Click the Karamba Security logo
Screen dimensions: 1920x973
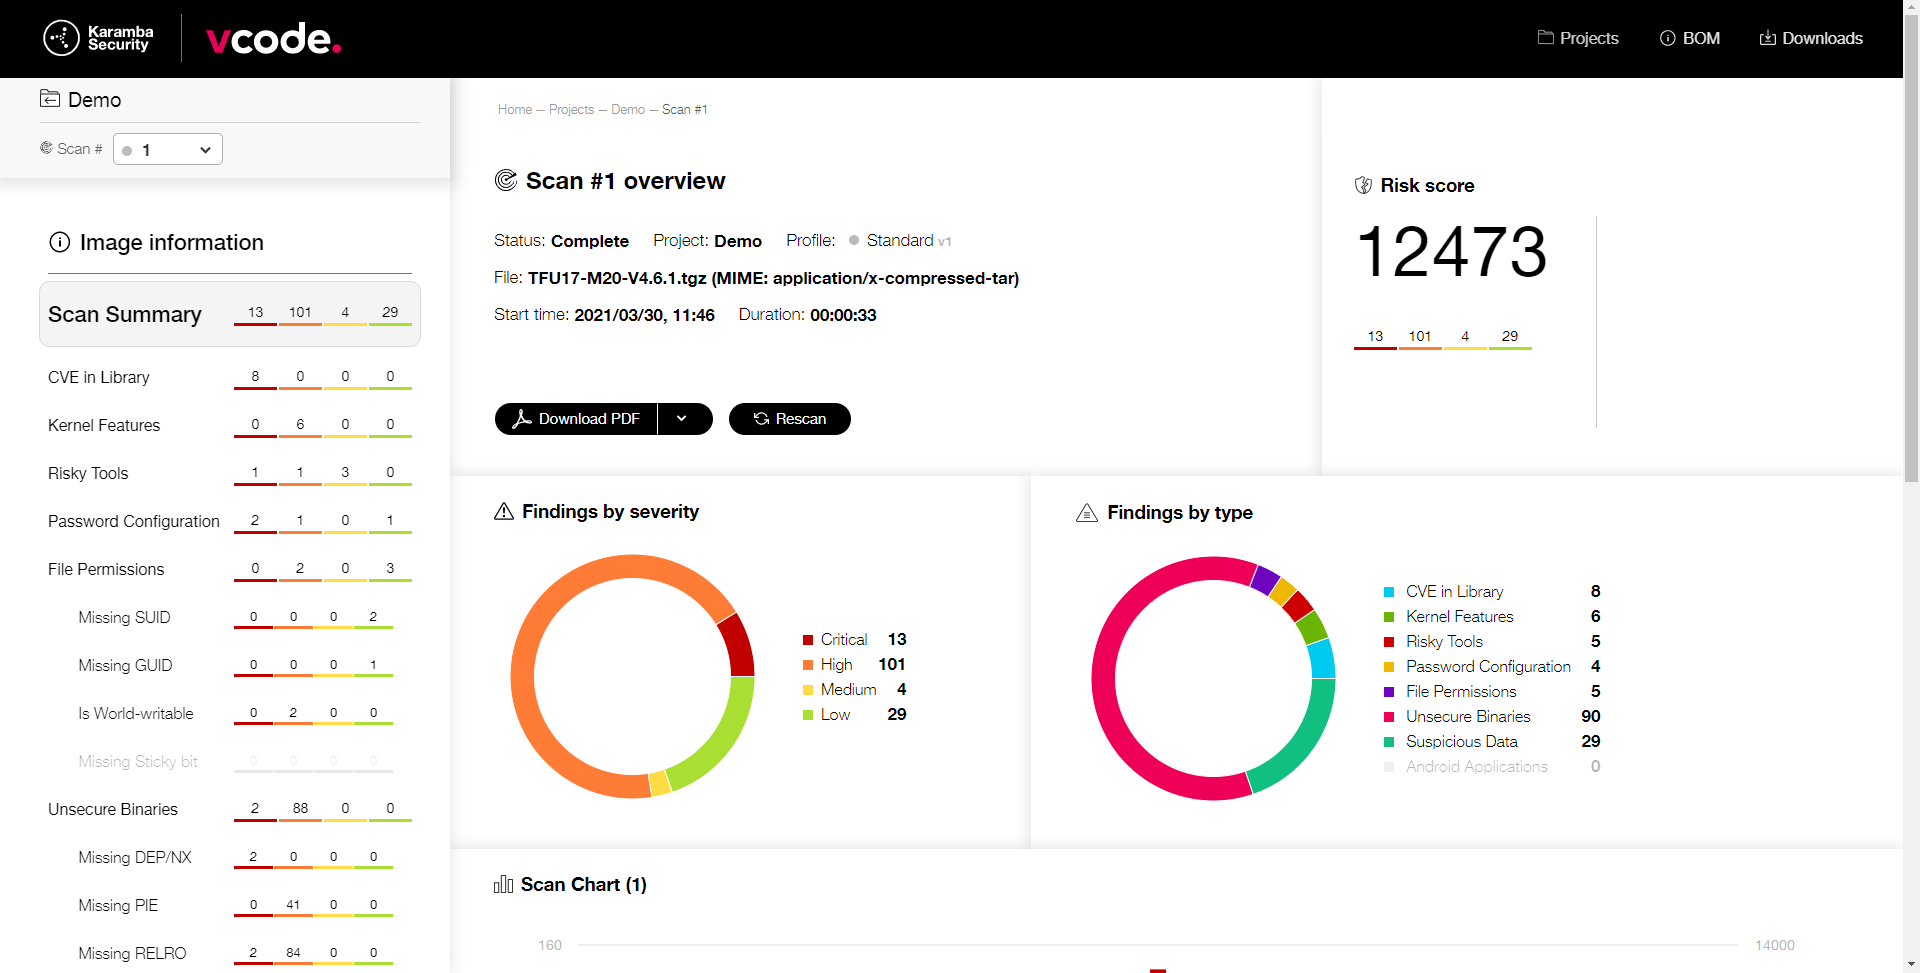tap(97, 37)
